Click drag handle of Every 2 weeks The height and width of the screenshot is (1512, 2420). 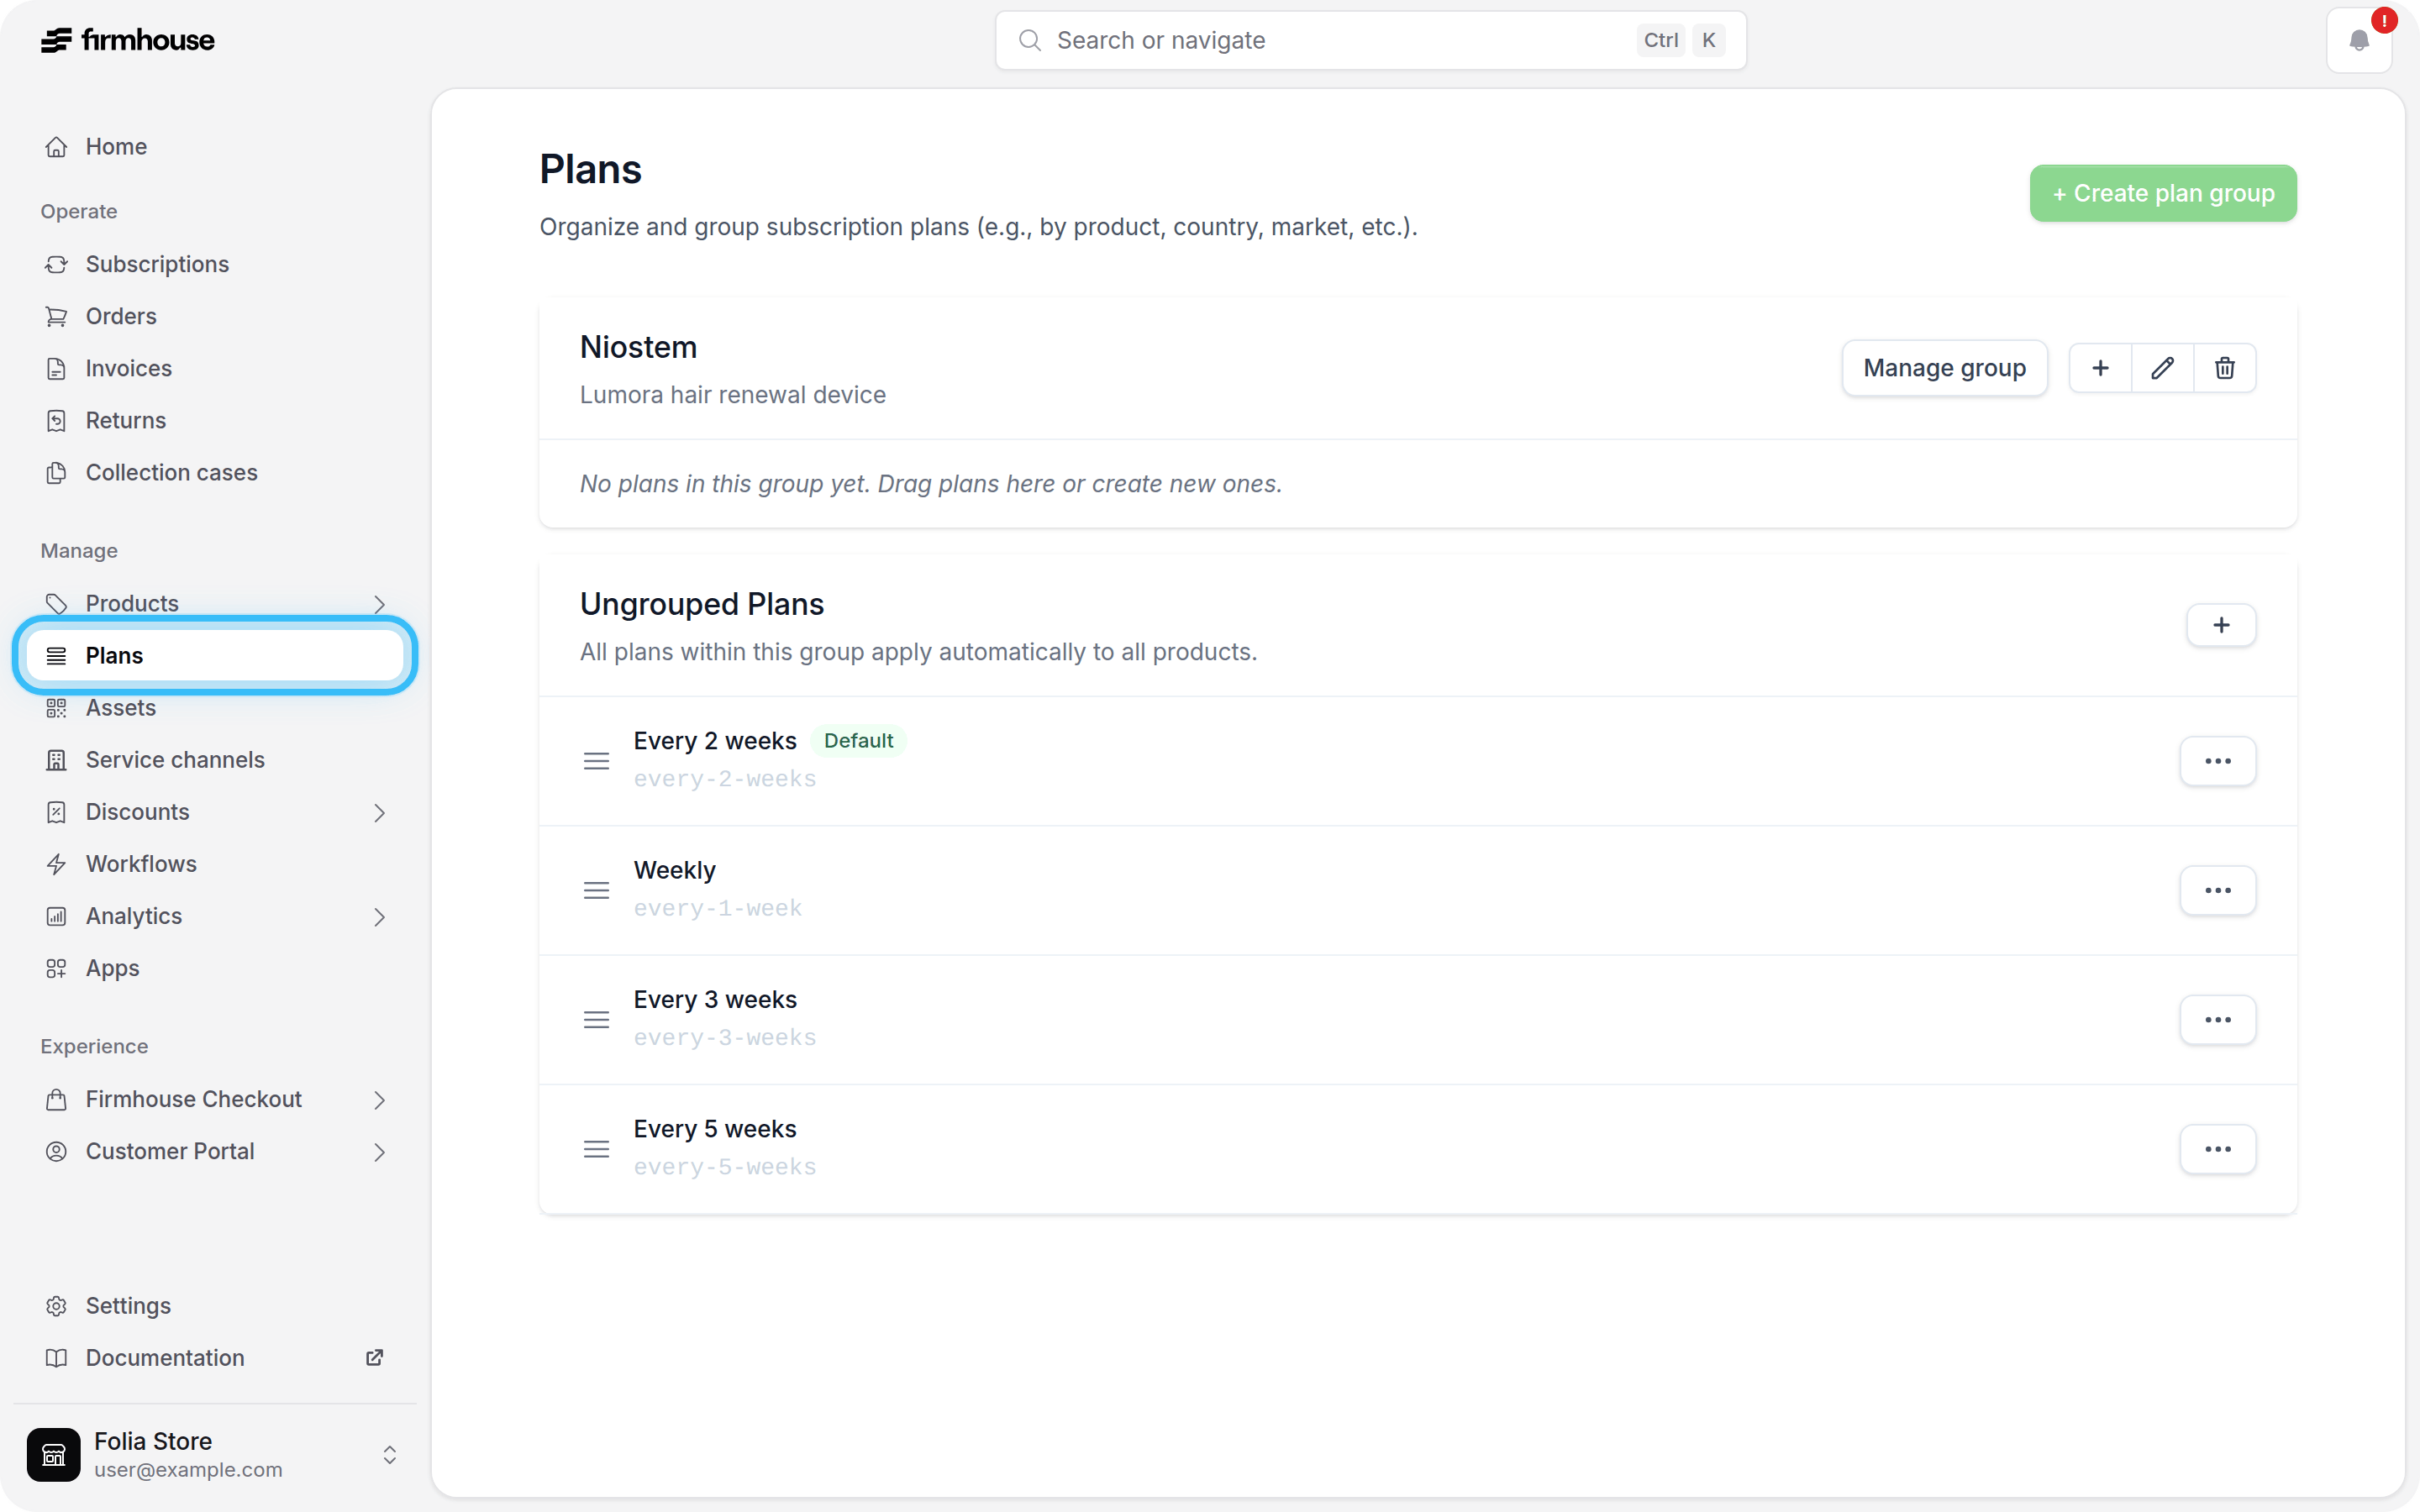[x=596, y=761]
